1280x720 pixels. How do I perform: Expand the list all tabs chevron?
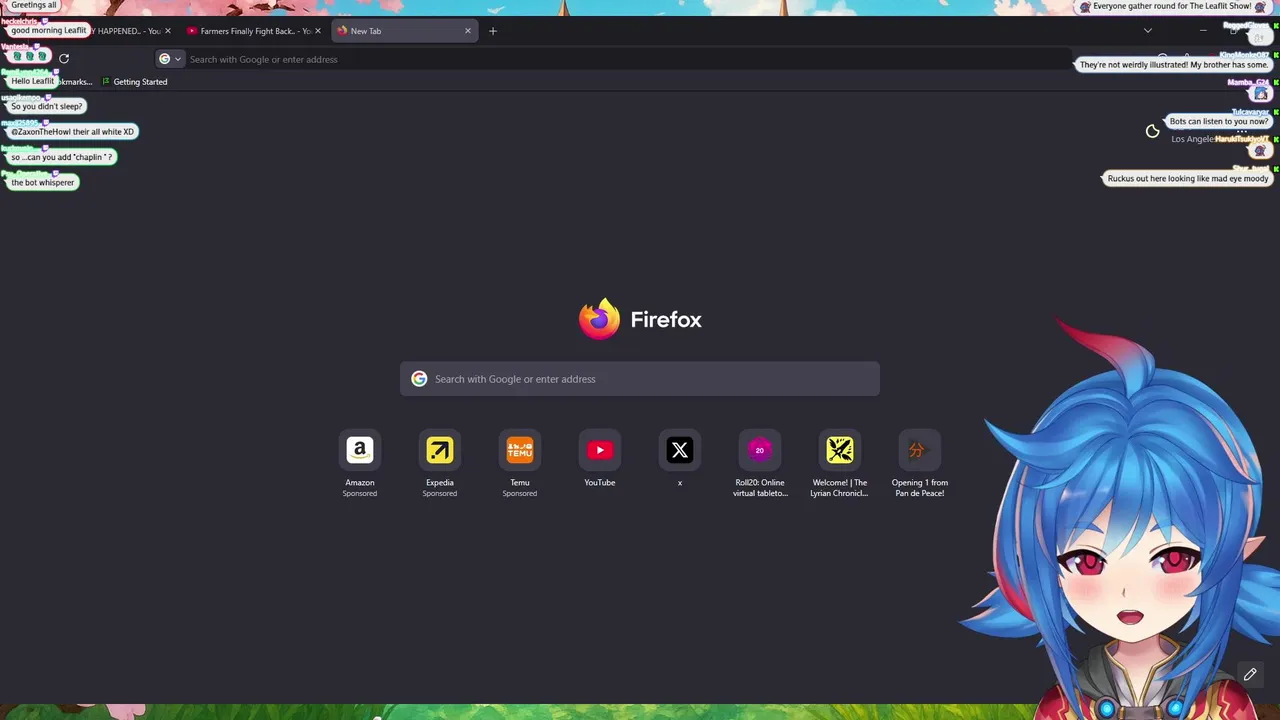click(1147, 30)
